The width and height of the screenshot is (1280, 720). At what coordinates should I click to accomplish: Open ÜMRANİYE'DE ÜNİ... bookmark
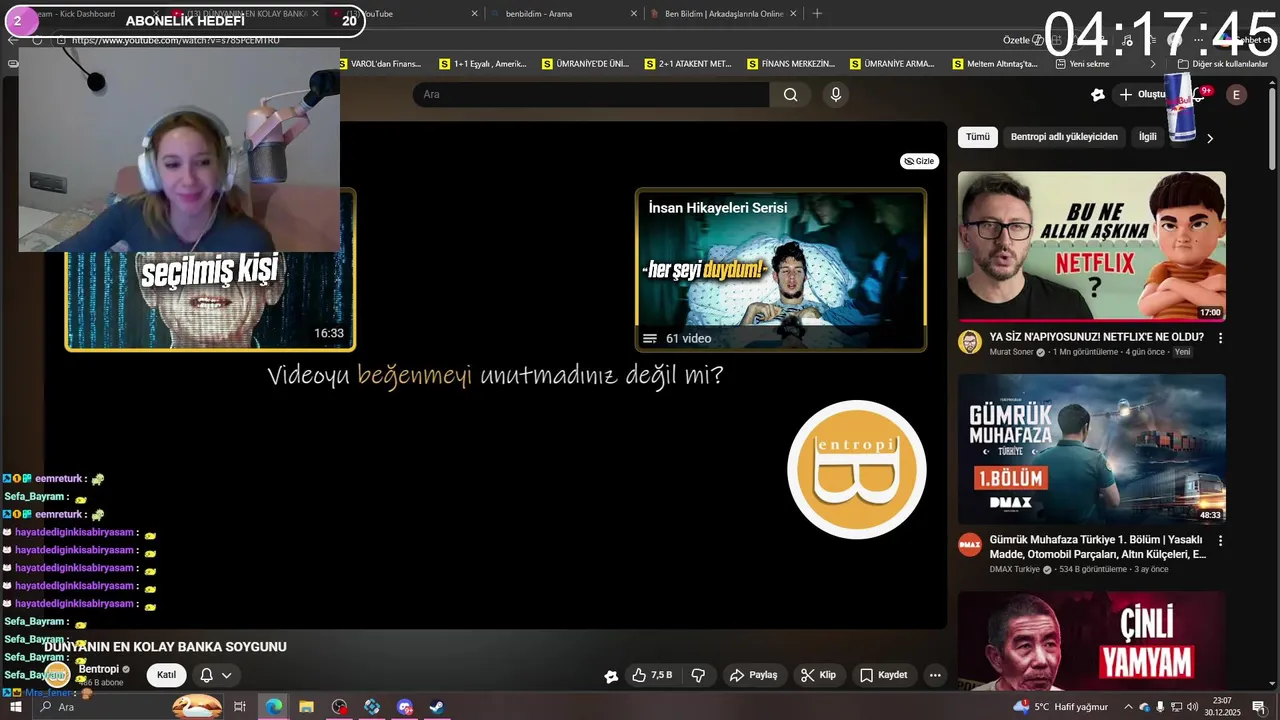coord(585,64)
